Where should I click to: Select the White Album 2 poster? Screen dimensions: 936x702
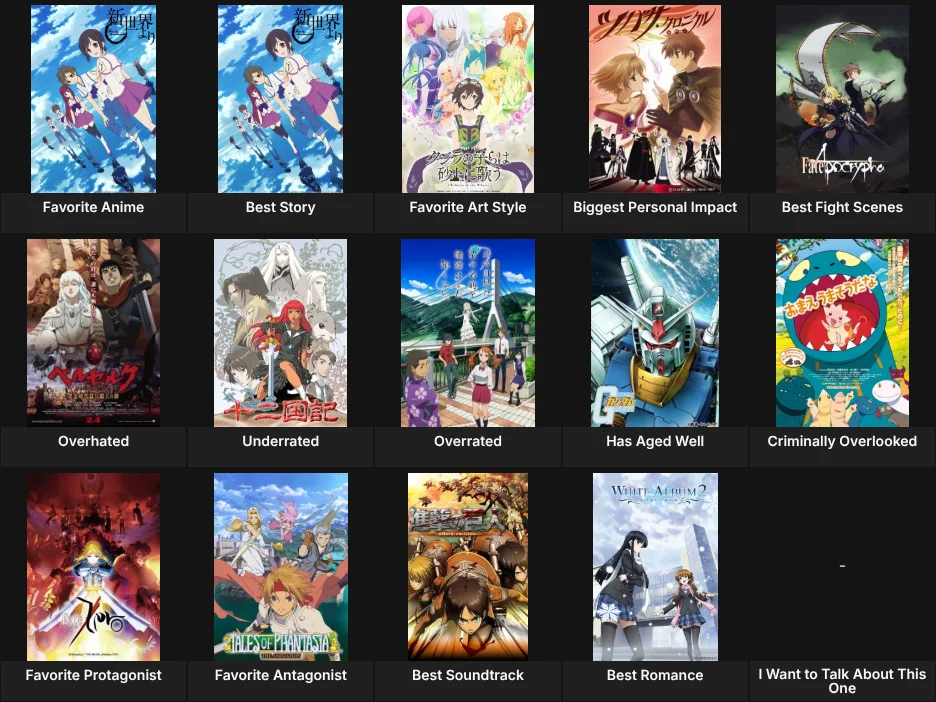(655, 567)
